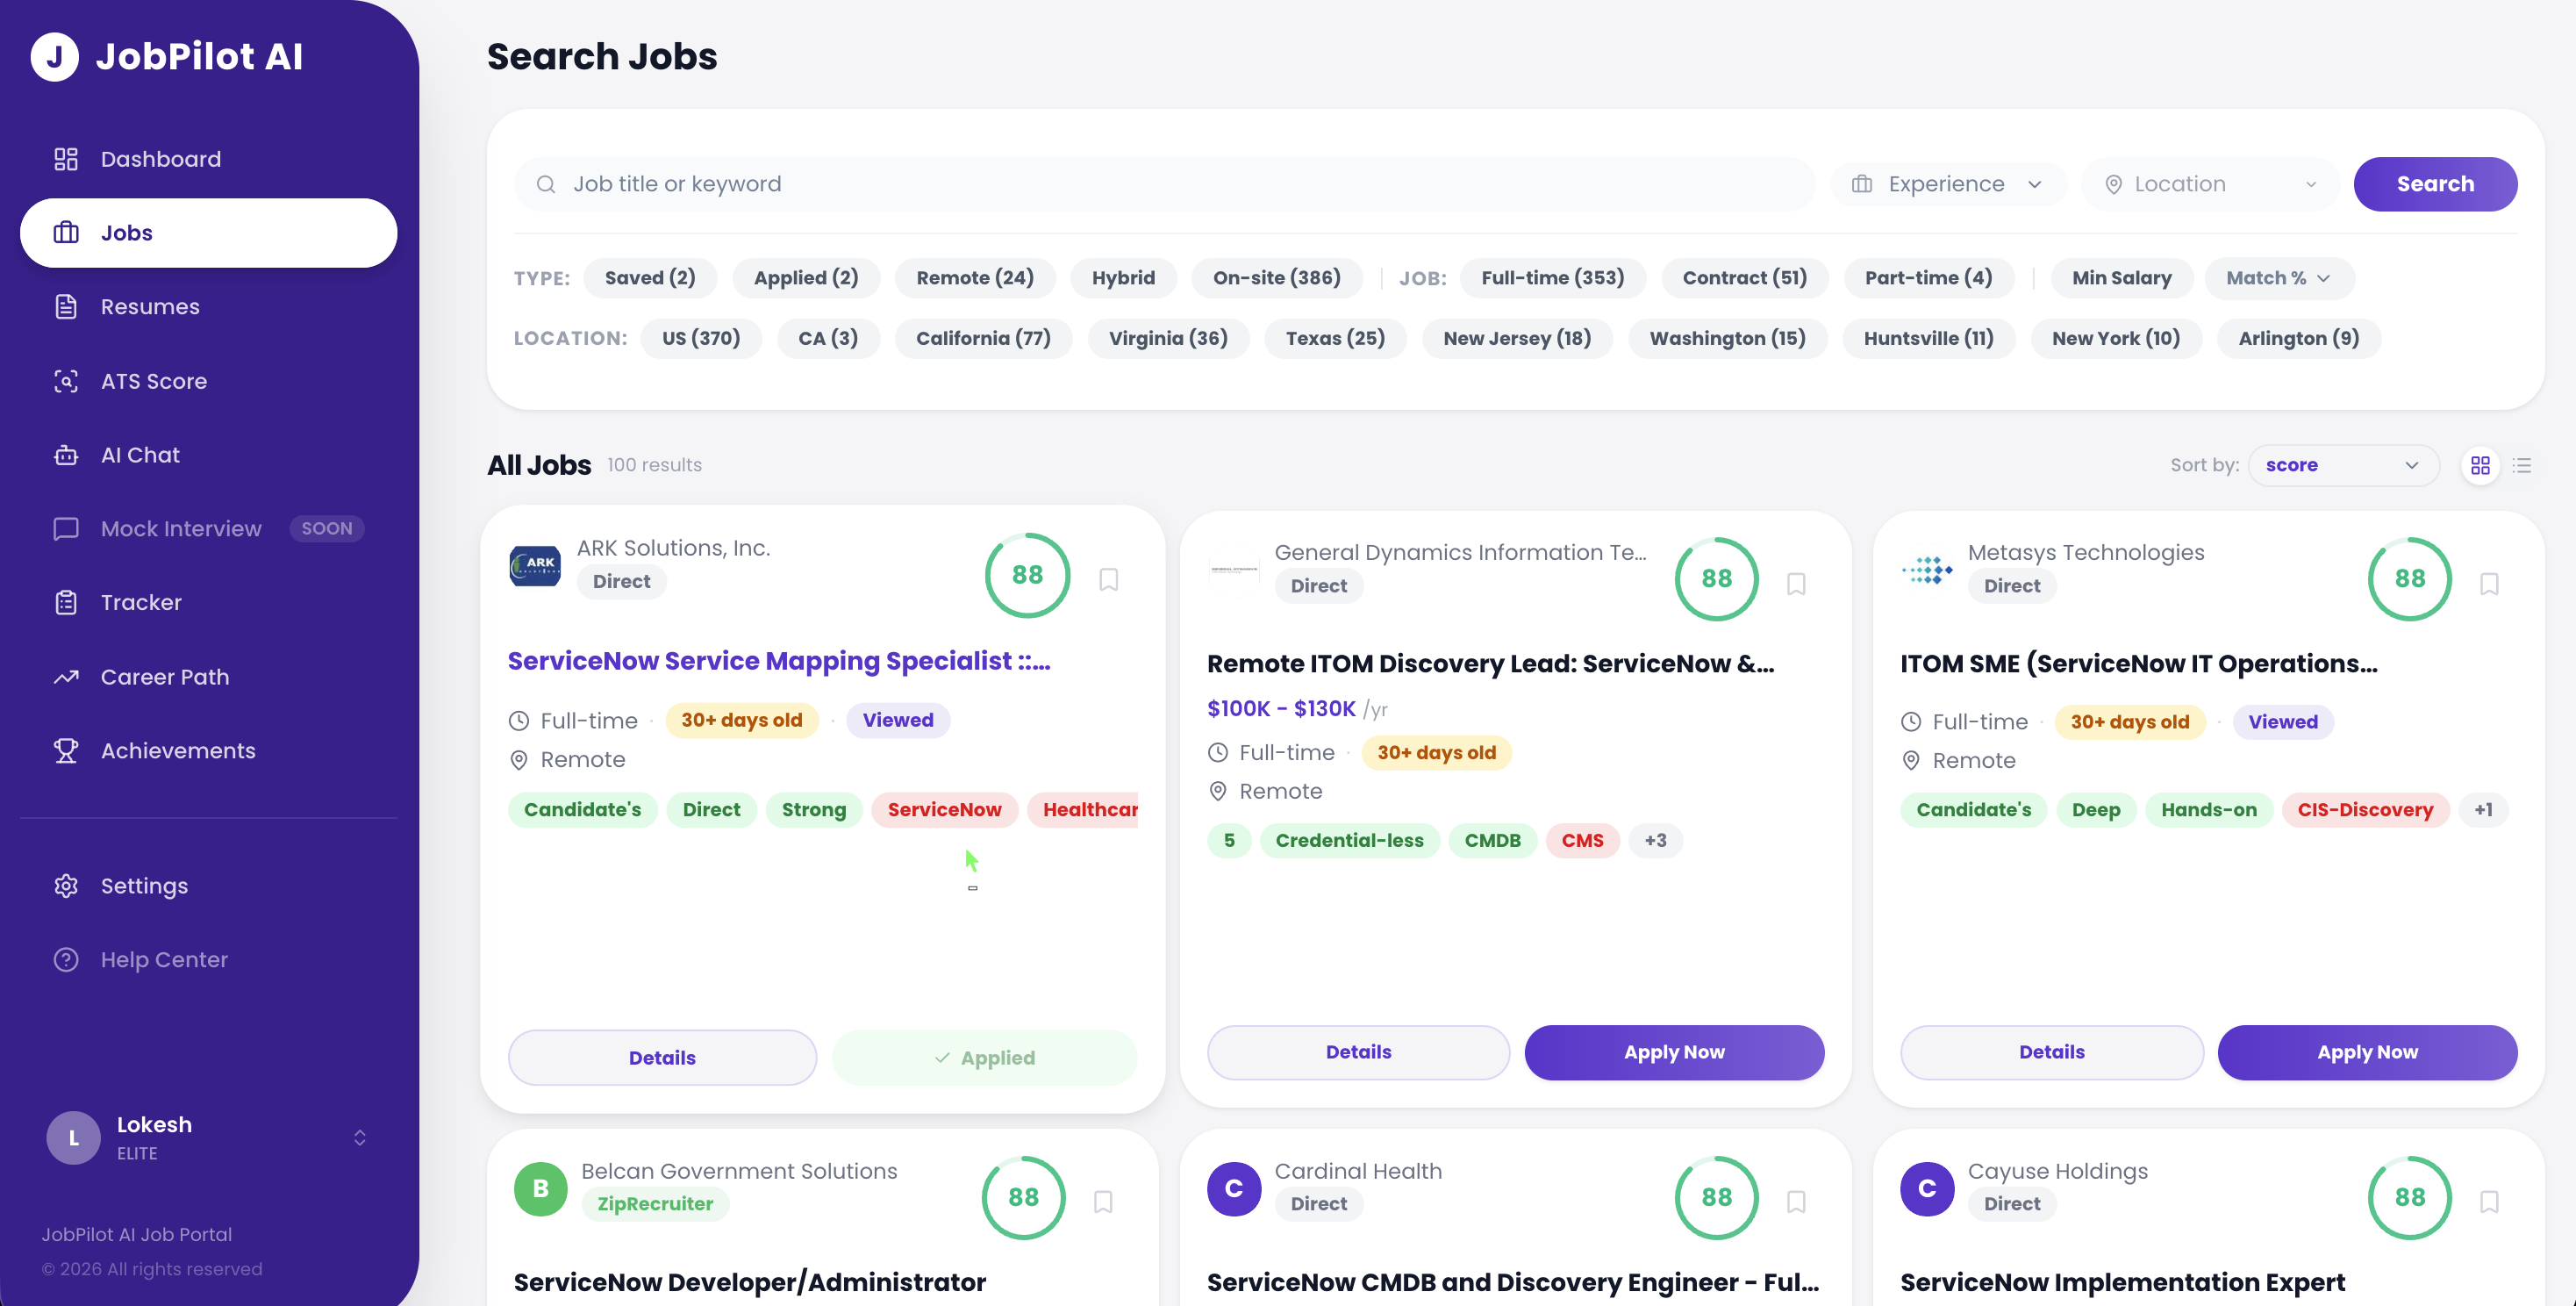Click the Cayuse Holdings C avatar
Image resolution: width=2576 pixels, height=1306 pixels.
pos(1926,1188)
